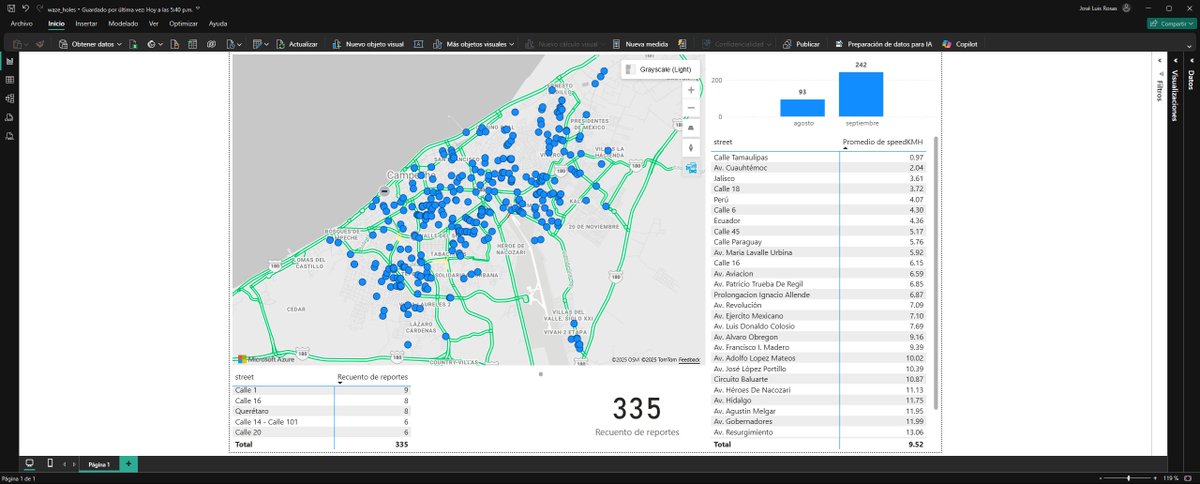Expand the Filtros pane
This screenshot has height=484, width=1200.
1158,61
